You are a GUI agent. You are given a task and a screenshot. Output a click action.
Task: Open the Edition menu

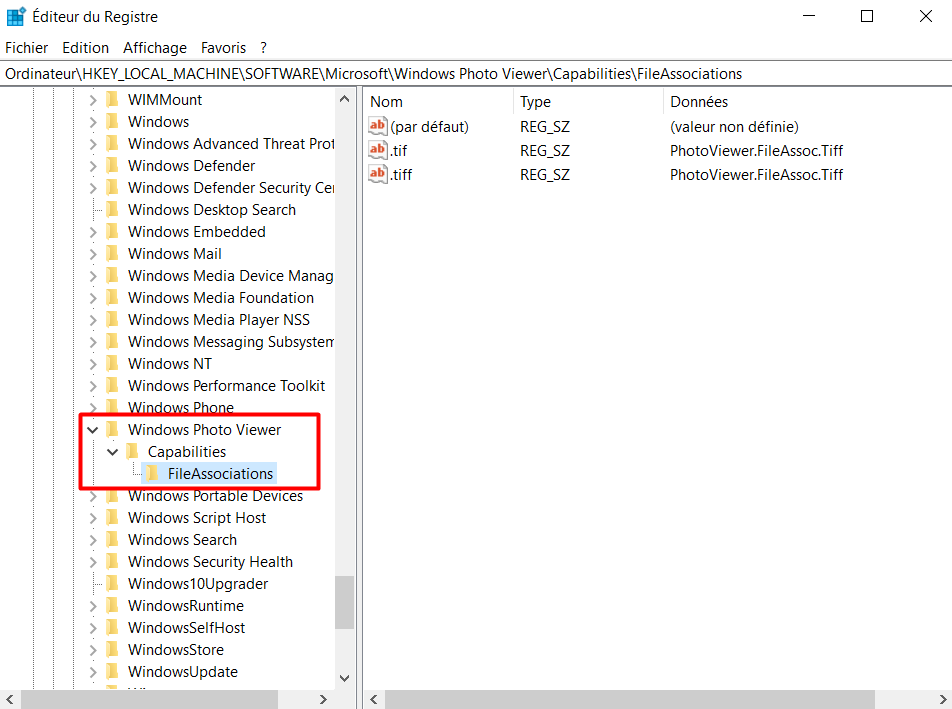[x=86, y=48]
